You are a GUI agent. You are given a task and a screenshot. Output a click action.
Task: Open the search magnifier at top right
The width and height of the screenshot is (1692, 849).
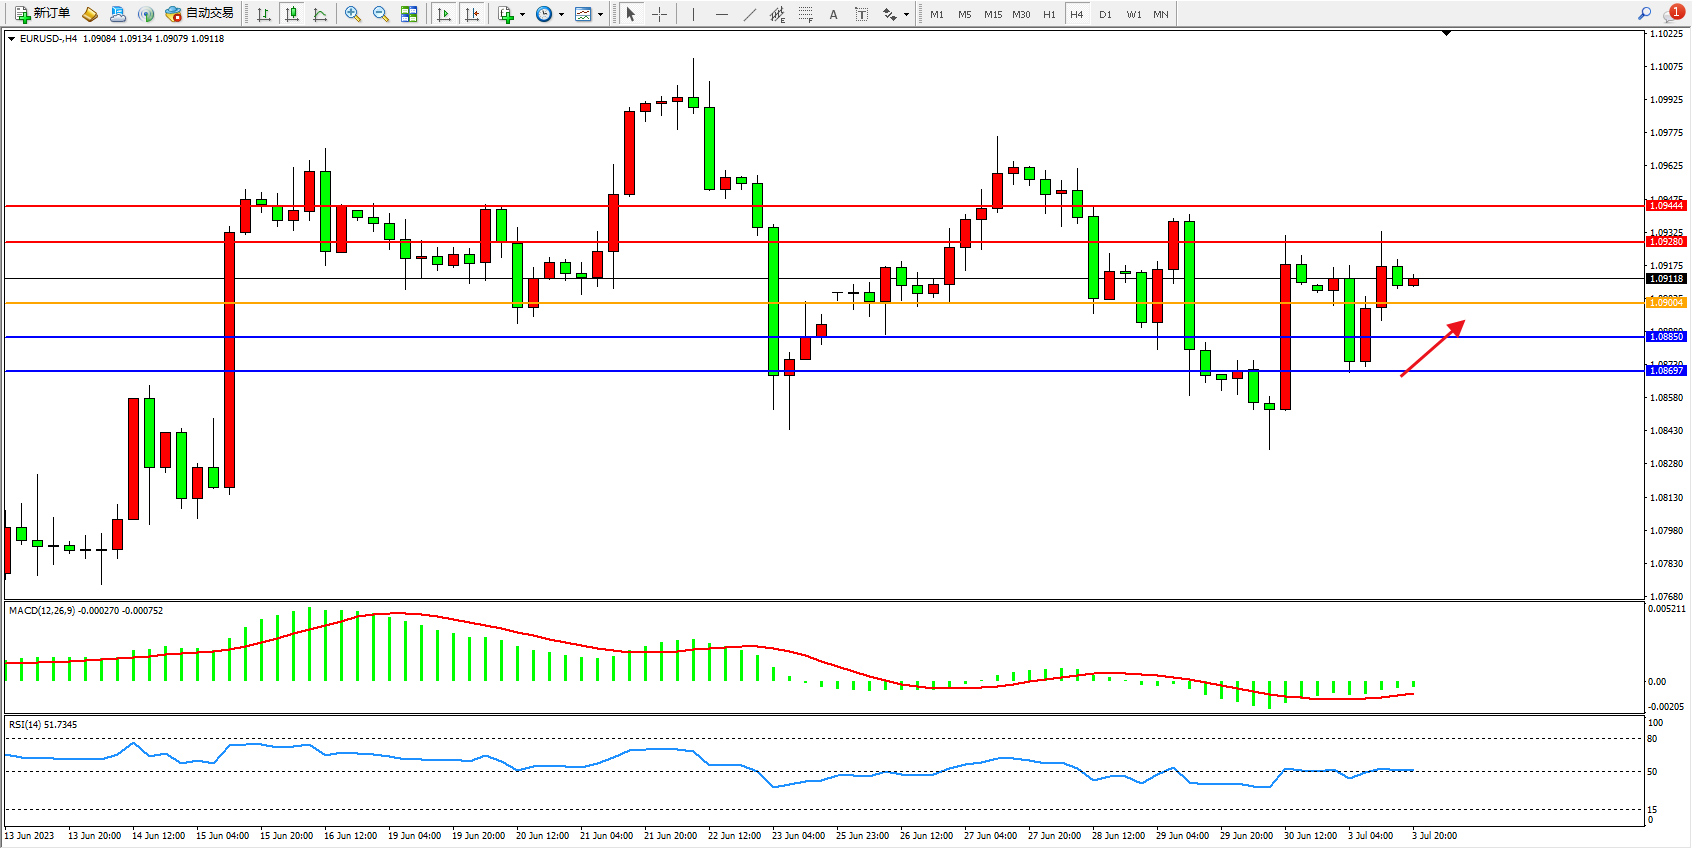(x=1645, y=14)
